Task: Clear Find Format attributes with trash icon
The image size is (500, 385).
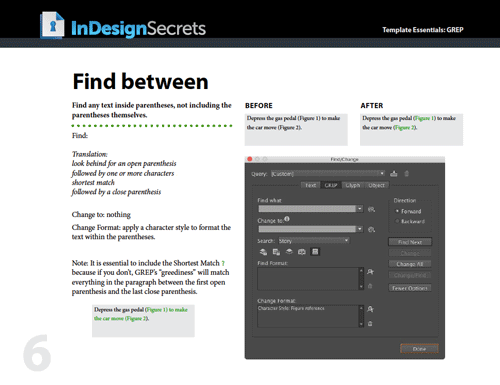Action: point(370,286)
